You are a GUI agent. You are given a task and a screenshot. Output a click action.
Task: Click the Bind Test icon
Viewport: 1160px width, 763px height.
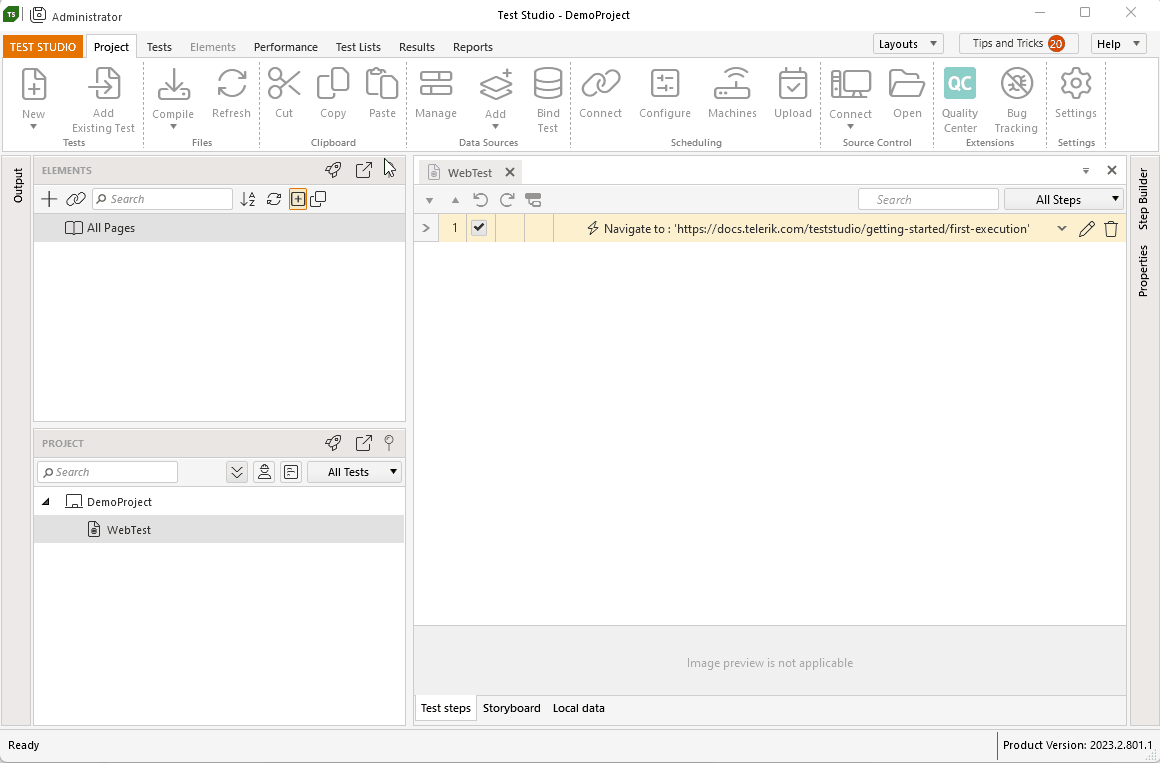(547, 84)
